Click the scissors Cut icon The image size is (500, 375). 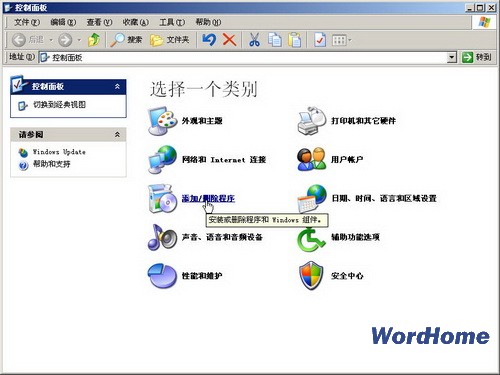point(255,40)
